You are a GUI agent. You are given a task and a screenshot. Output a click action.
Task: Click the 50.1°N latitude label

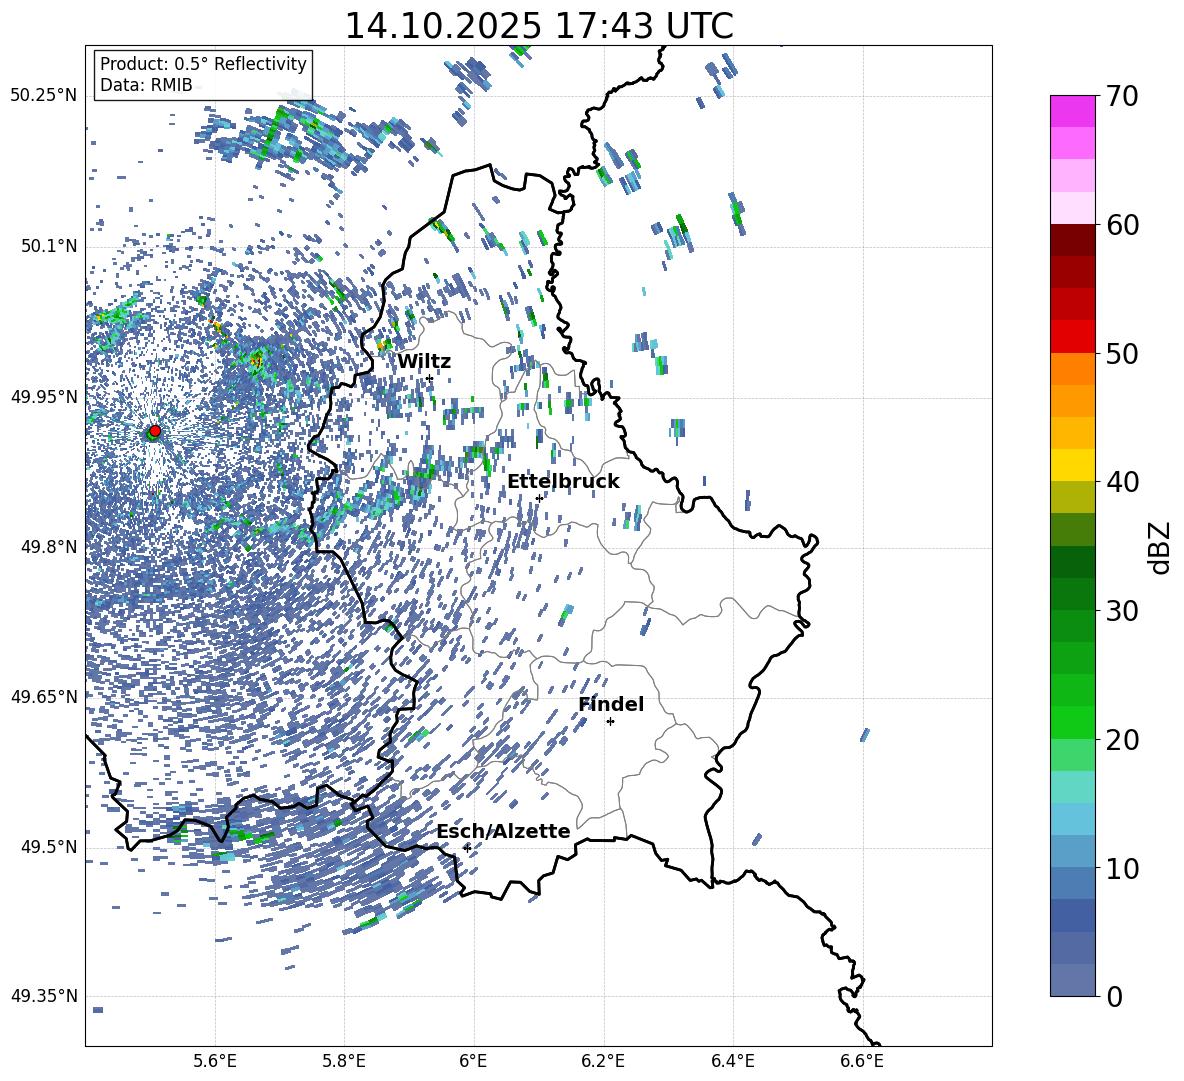click(x=48, y=246)
